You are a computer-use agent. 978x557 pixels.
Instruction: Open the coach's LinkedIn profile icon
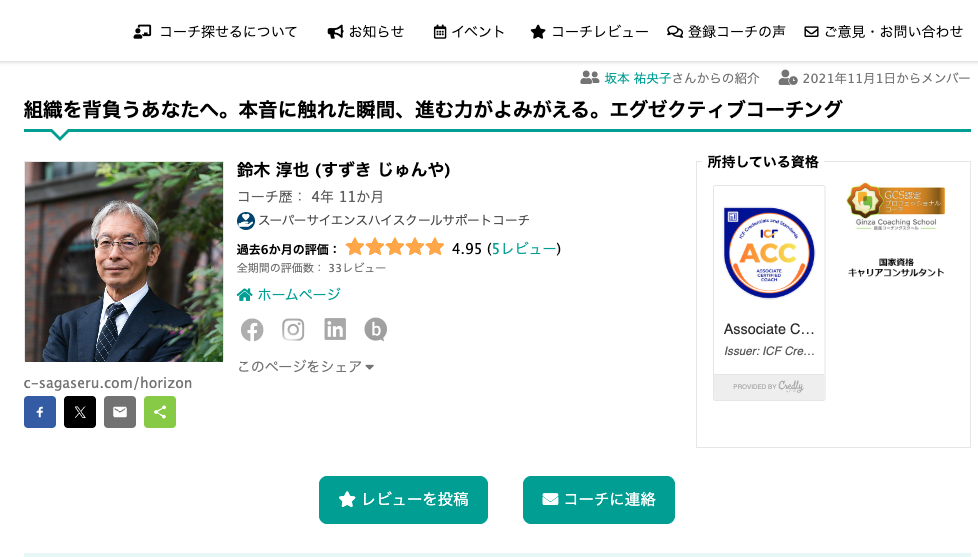coord(335,329)
